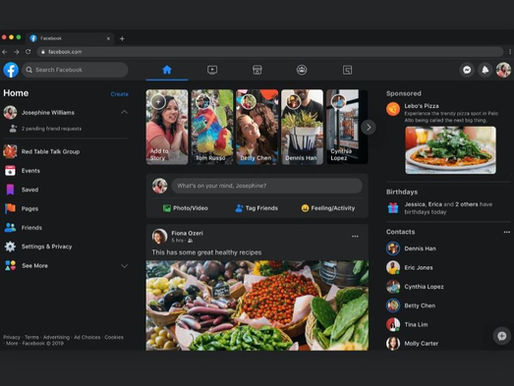Open Josephine Williams profile
Viewport: 514px width, 386px height.
(48, 112)
